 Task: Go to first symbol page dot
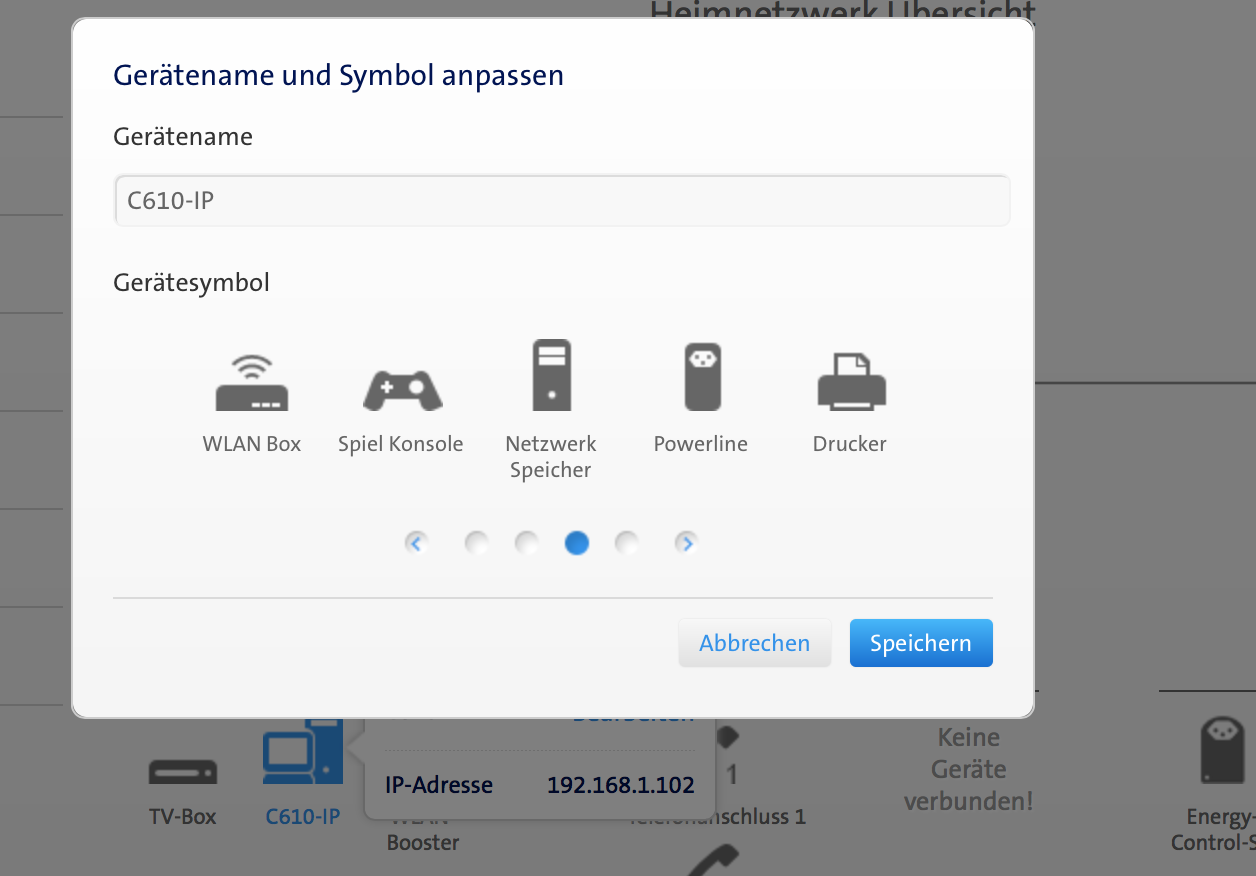pos(477,543)
